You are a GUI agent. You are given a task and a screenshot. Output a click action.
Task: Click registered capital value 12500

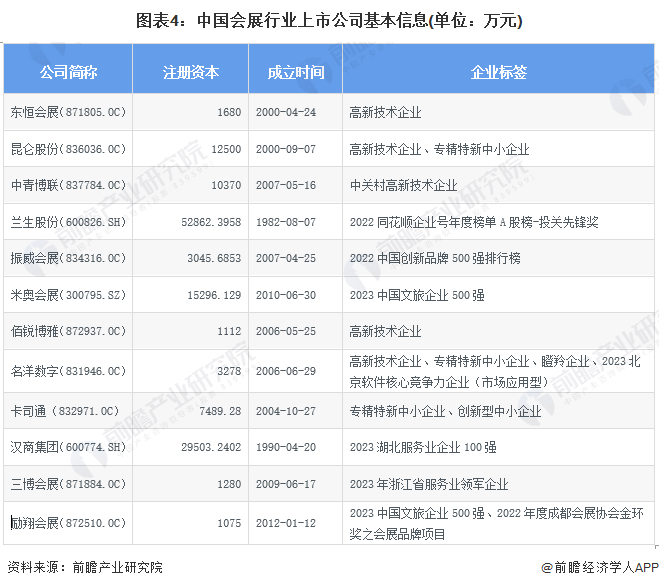click(x=226, y=149)
